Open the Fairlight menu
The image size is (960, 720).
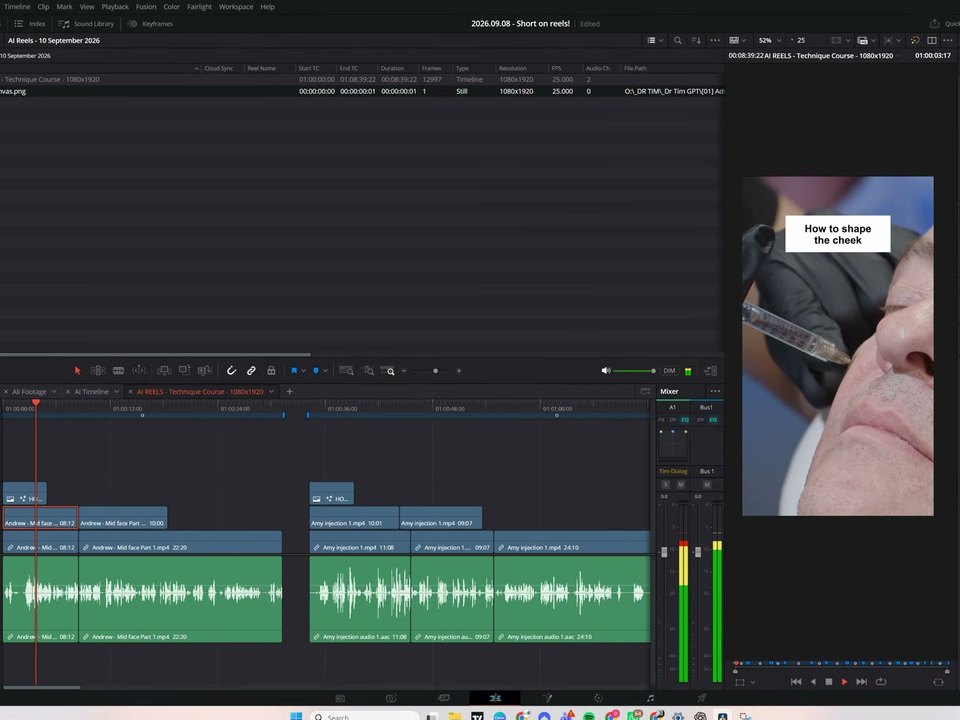coord(200,7)
